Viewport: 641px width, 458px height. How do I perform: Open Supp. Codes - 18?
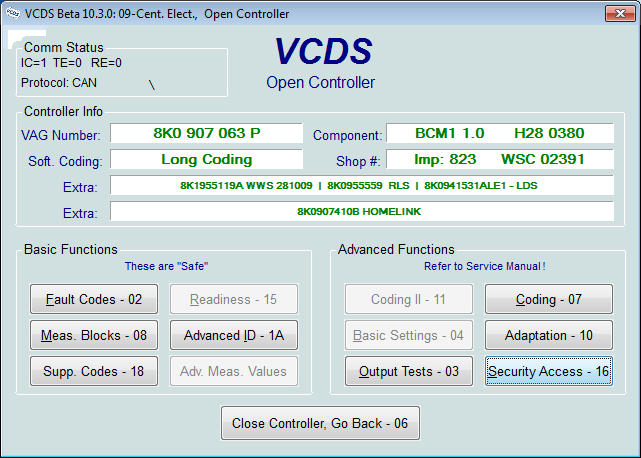point(94,371)
